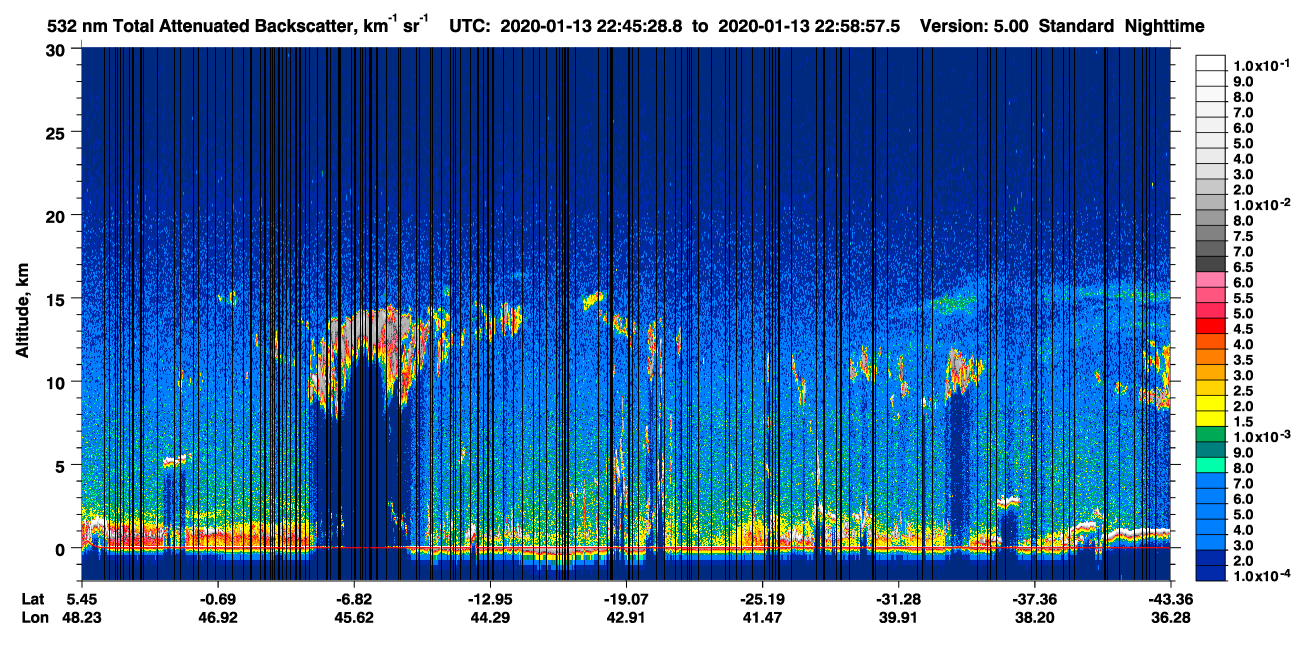Click latitude value '-12.95'
This screenshot has height=667, width=1300.
point(490,599)
